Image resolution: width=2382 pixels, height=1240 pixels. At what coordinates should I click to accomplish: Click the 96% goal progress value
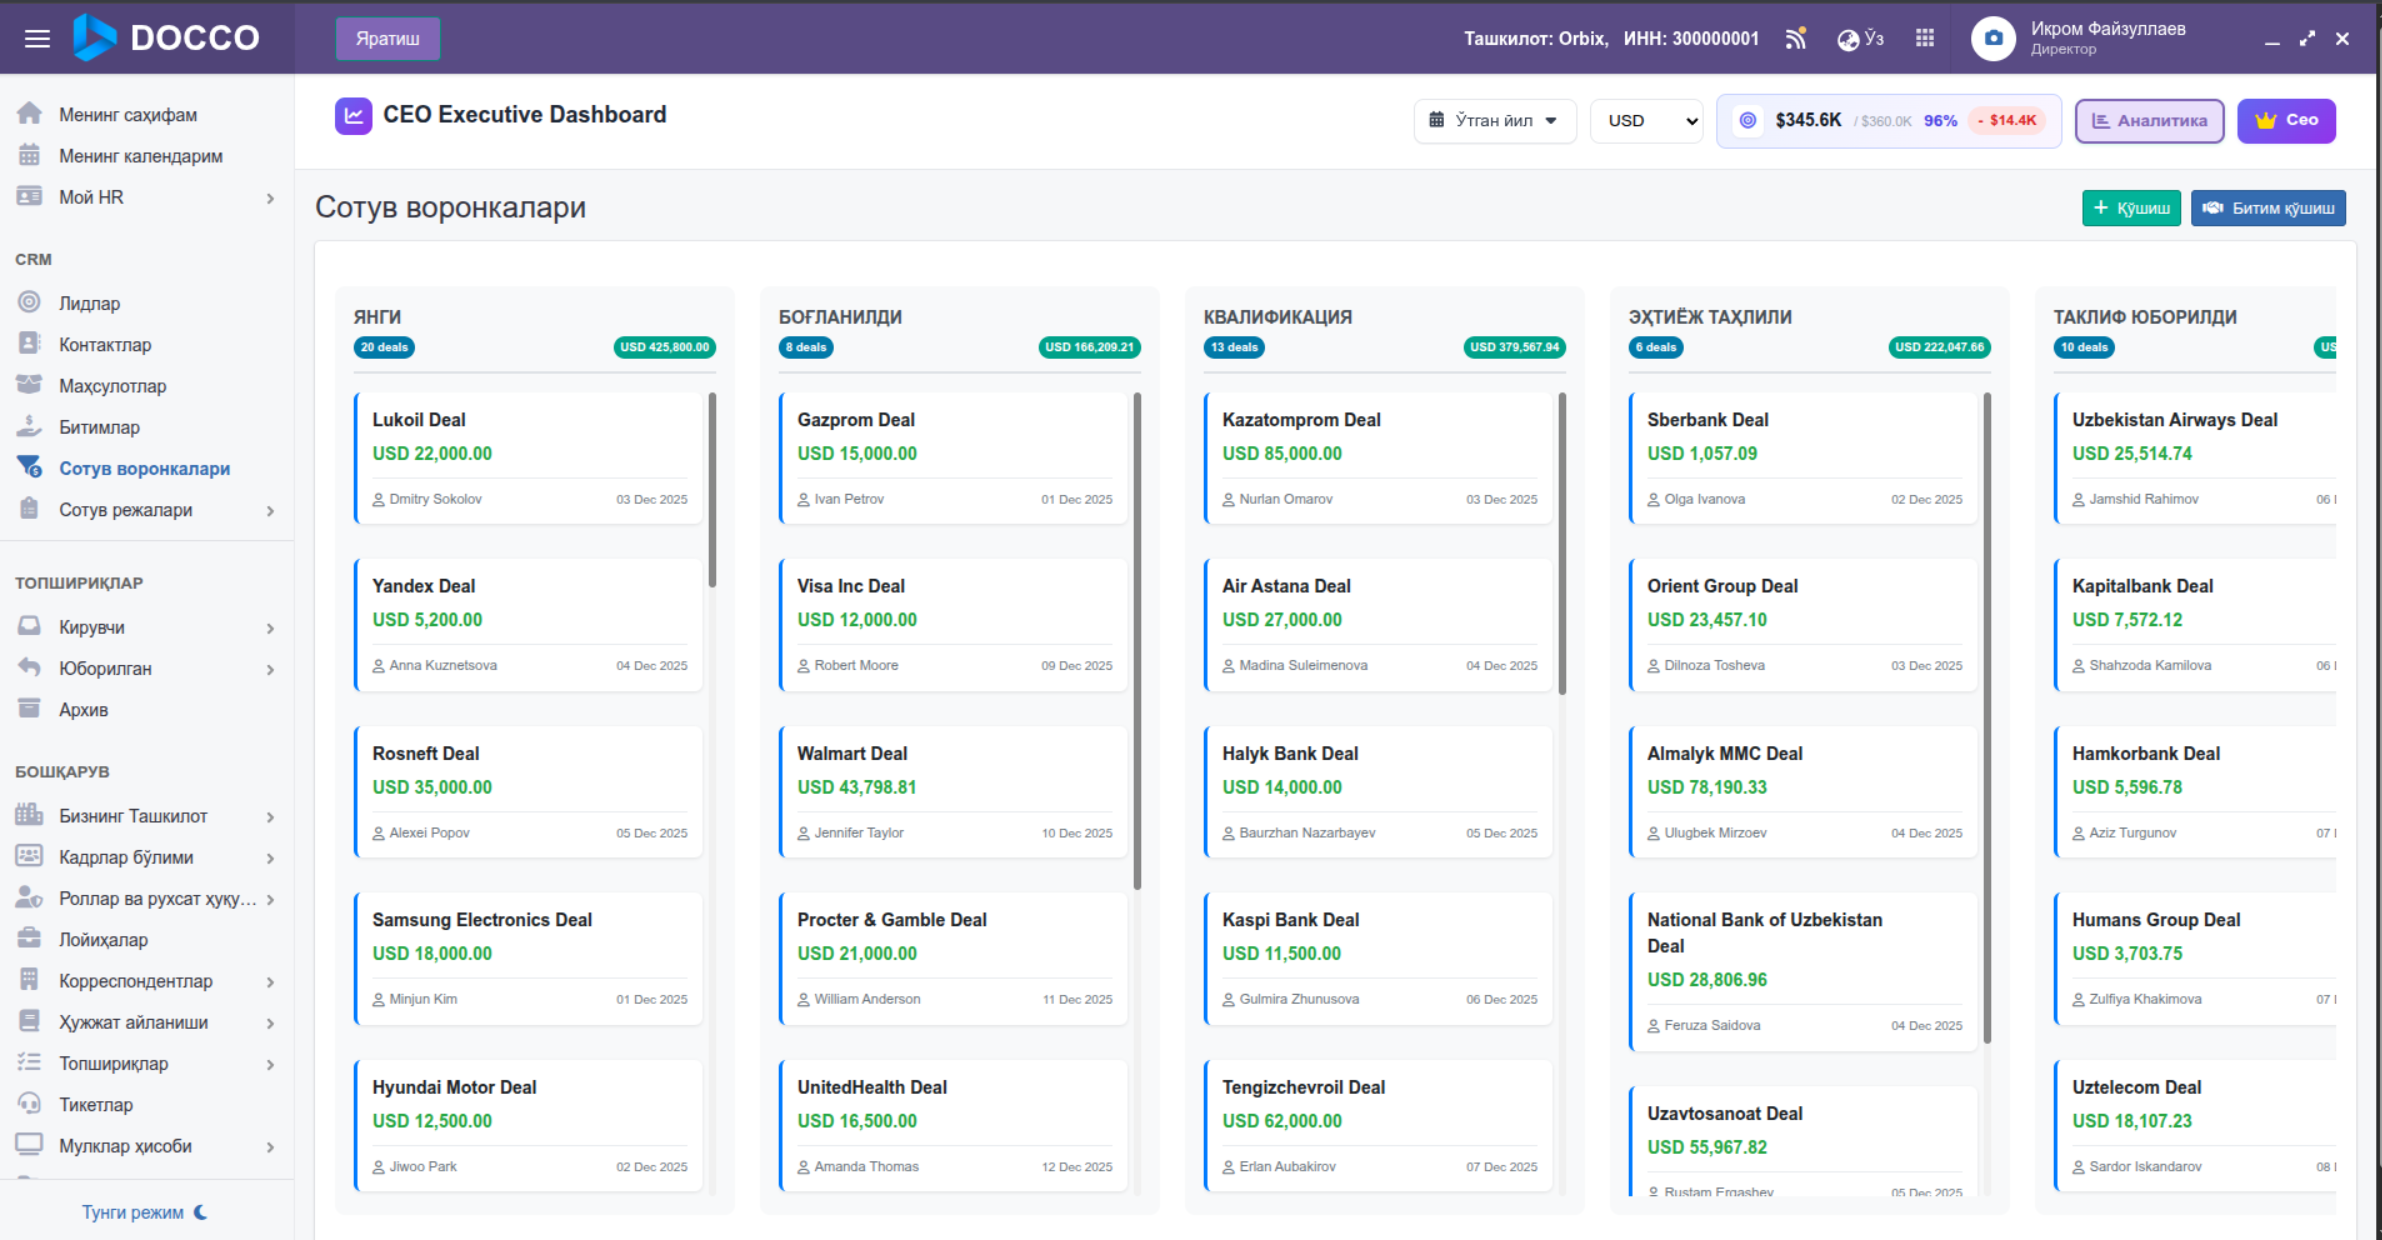coord(1940,121)
